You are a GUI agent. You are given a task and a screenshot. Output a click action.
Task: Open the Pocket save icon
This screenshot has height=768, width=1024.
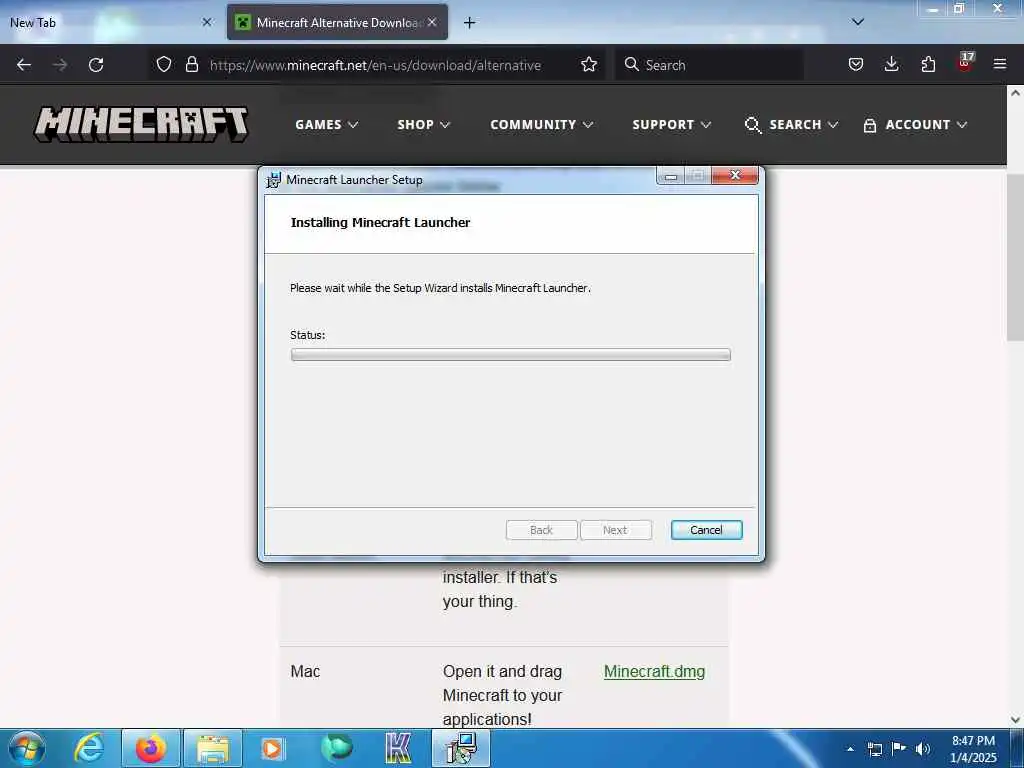point(856,65)
